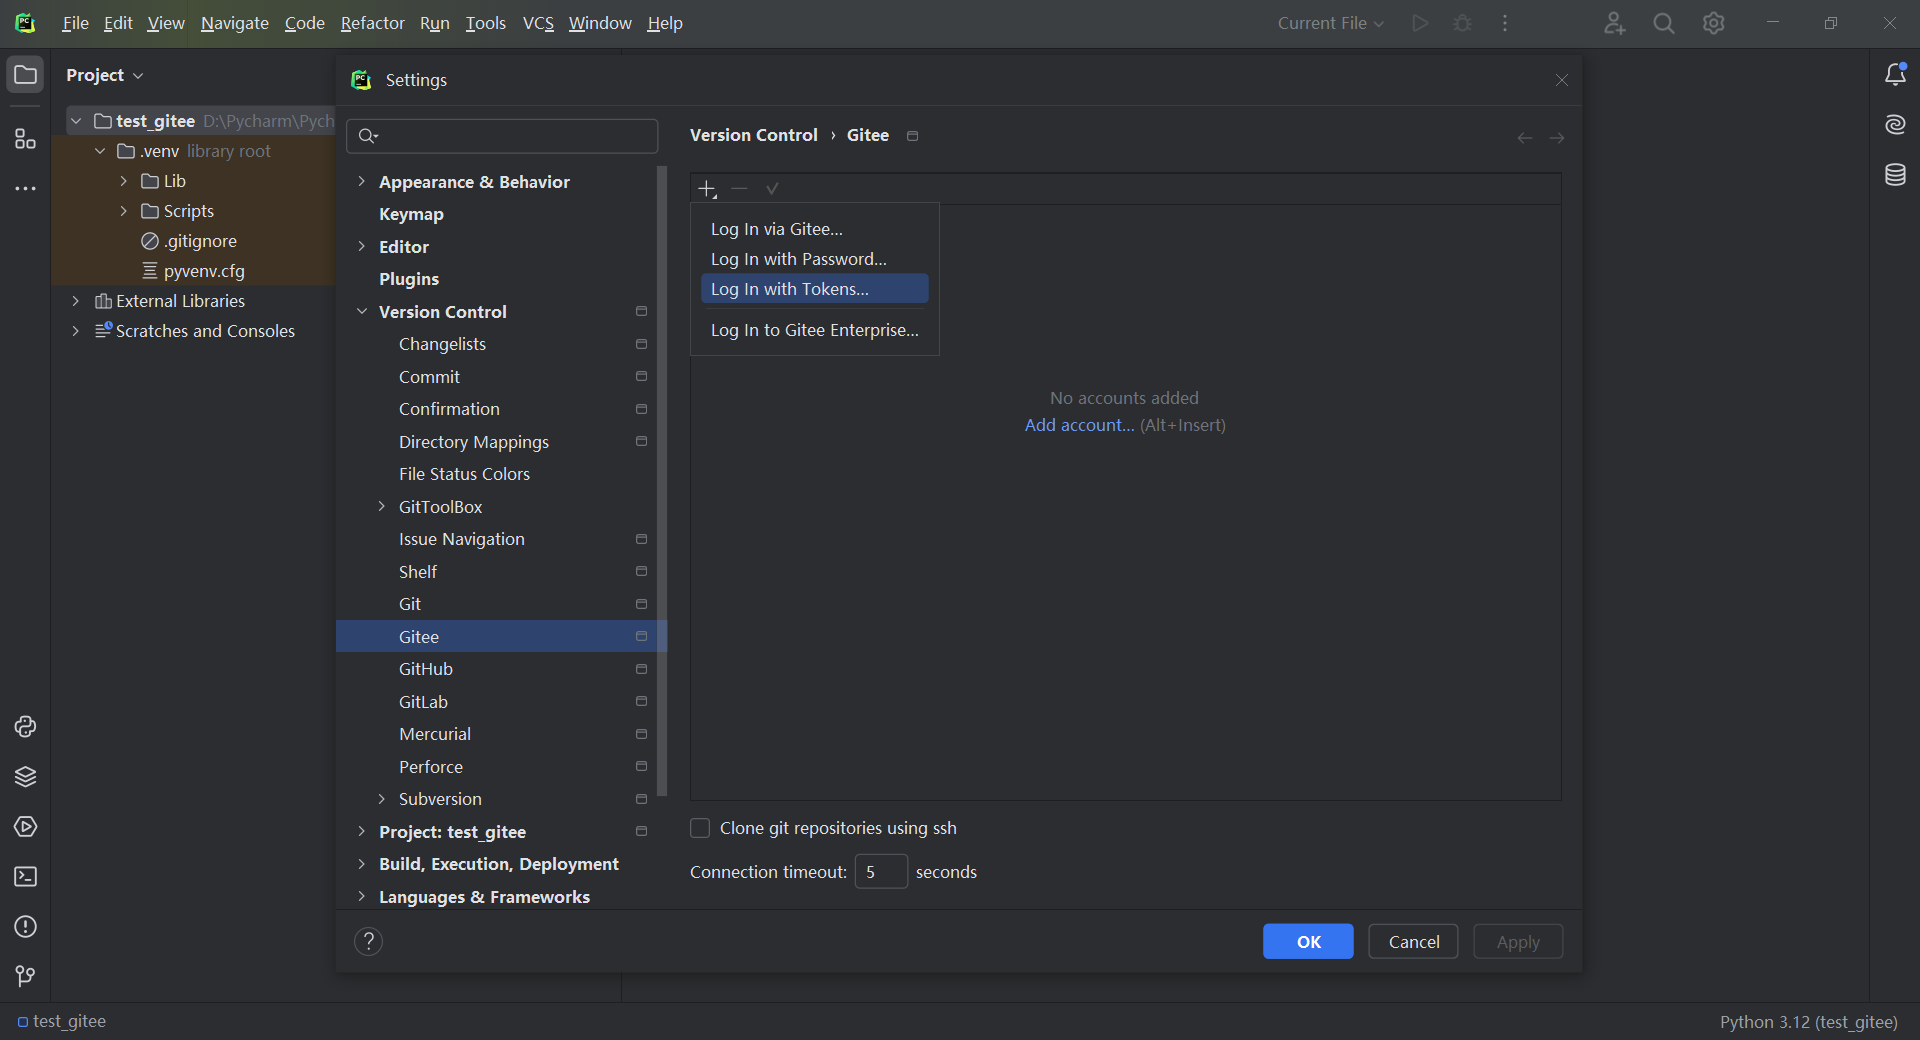Click the Debug bug icon in toolbar
The image size is (1920, 1040).
pos(1462,23)
